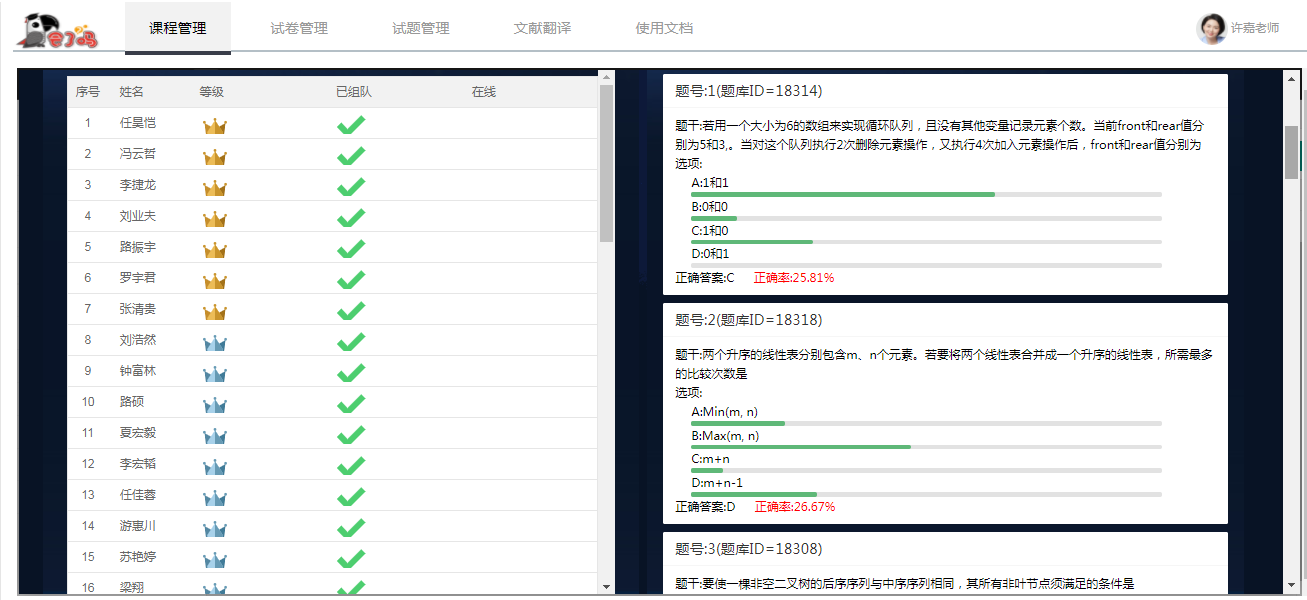Open the 试题管理 tab

pos(421,28)
